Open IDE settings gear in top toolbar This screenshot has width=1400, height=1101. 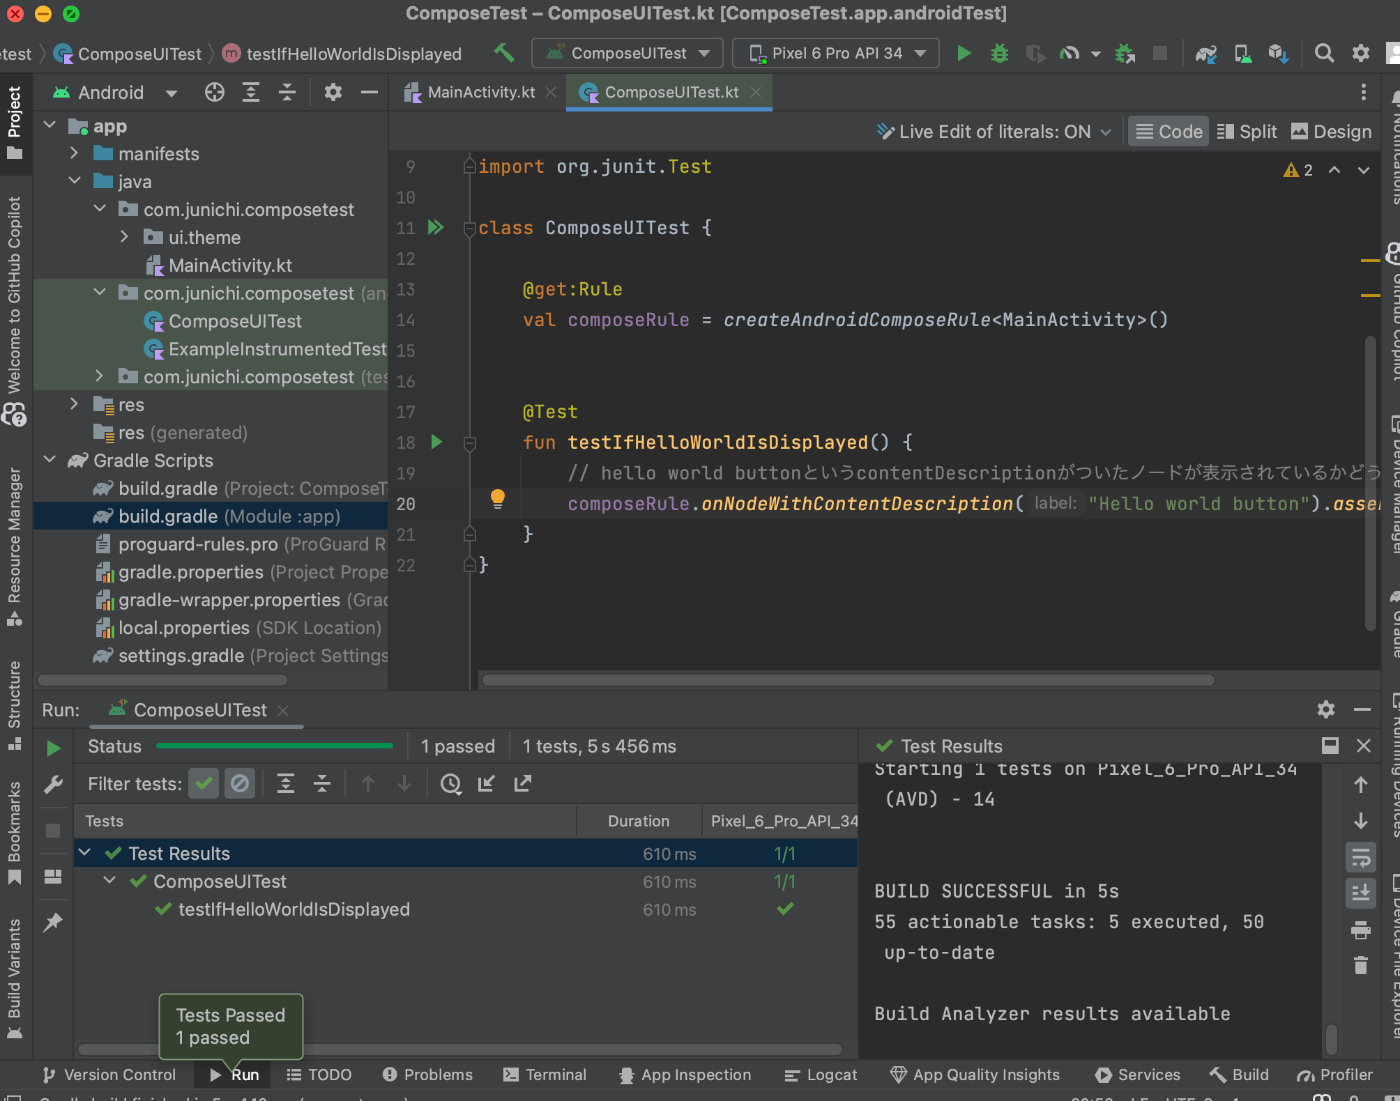click(1361, 53)
